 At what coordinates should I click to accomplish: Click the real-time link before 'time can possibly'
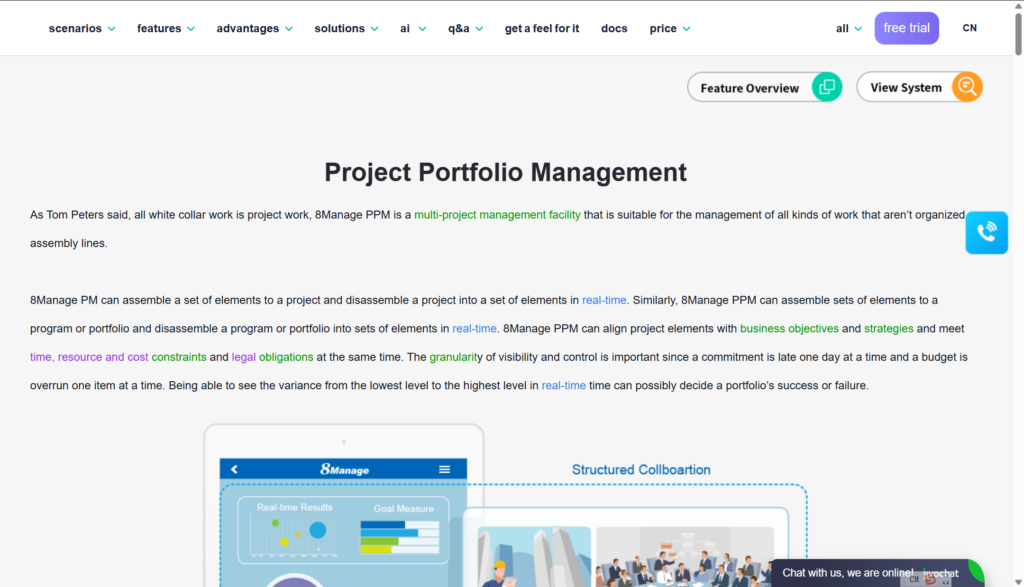click(x=564, y=385)
